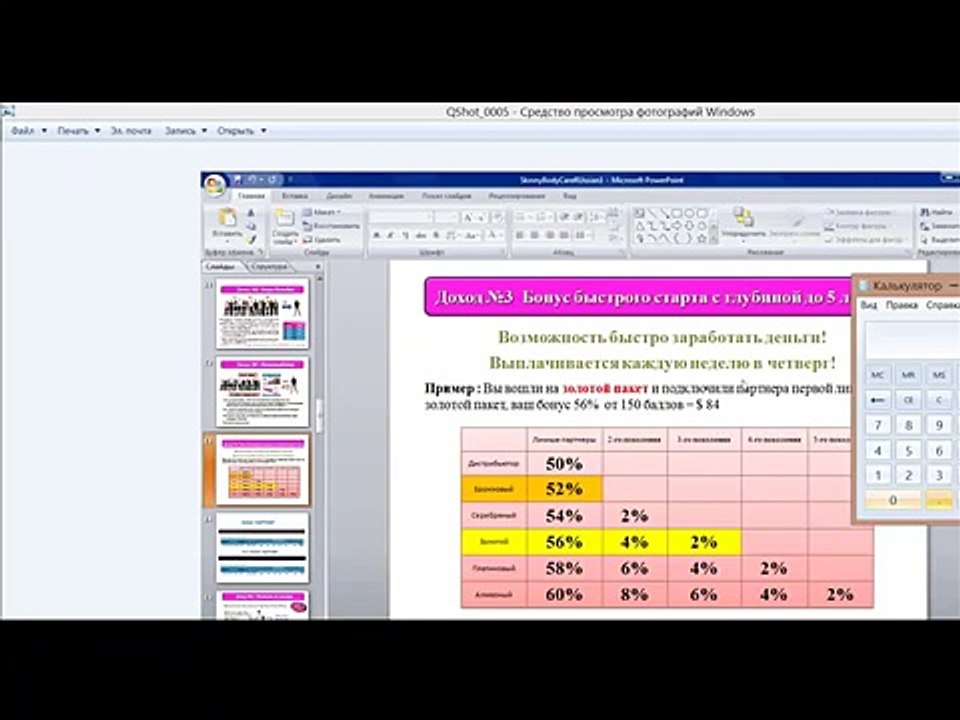Click the Создать слайд new slide icon

285,218
